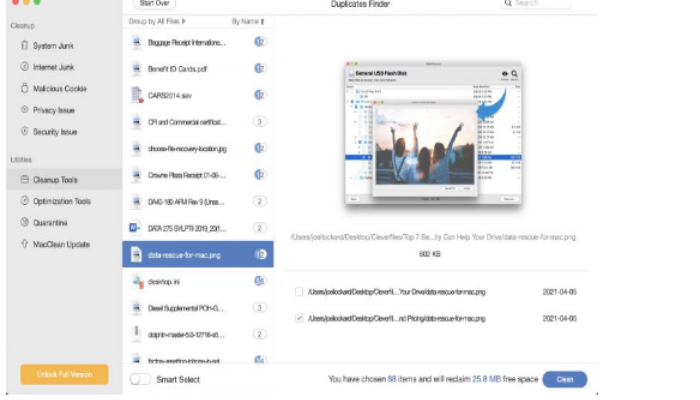Click count badge on DATA 275 SYL row

pyautogui.click(x=260, y=228)
